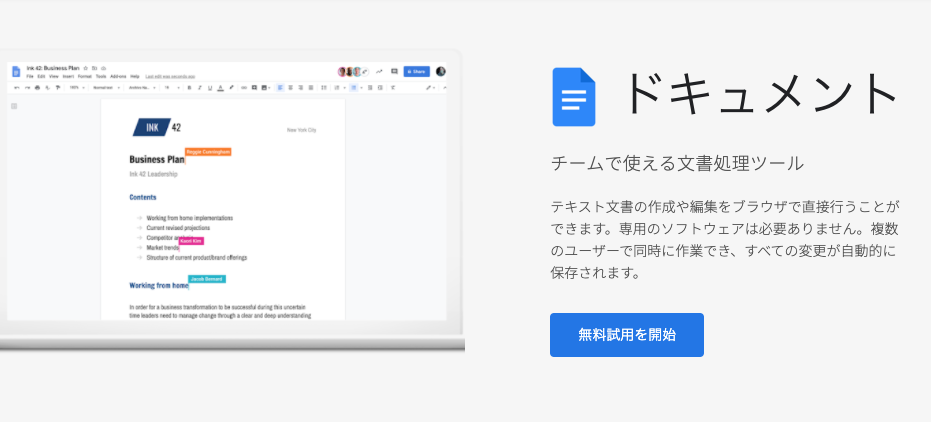Click the INK 42 logo in the document
Viewport: 931px width, 422px height.
[x=157, y=127]
